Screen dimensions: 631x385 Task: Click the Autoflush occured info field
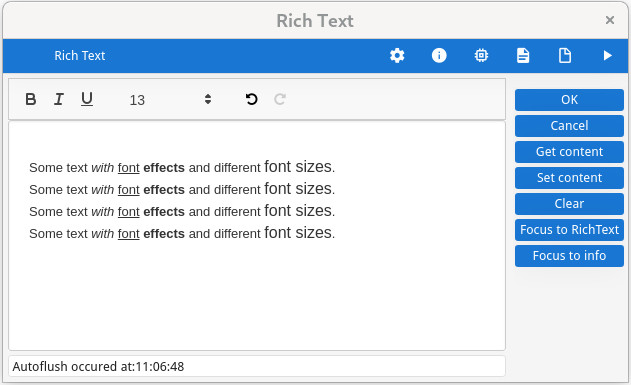257,366
